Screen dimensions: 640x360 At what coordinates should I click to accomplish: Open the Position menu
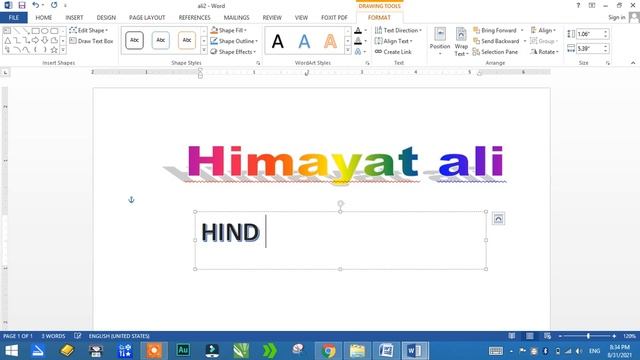pyautogui.click(x=440, y=41)
